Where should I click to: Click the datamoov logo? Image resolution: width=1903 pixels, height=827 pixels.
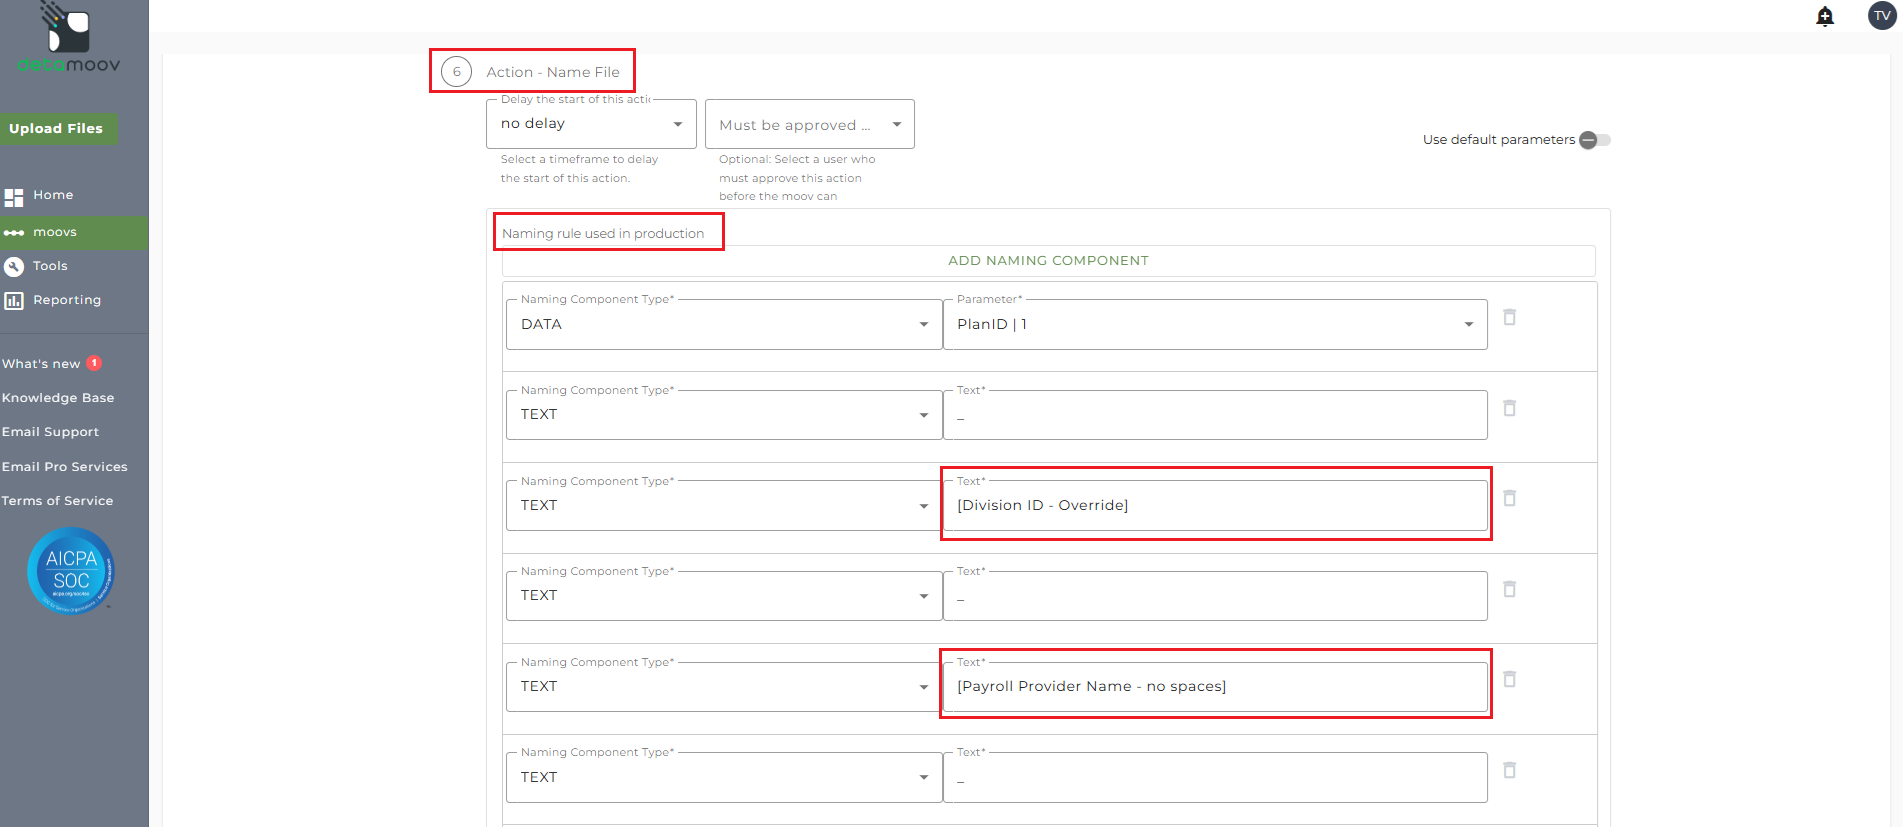click(x=69, y=40)
